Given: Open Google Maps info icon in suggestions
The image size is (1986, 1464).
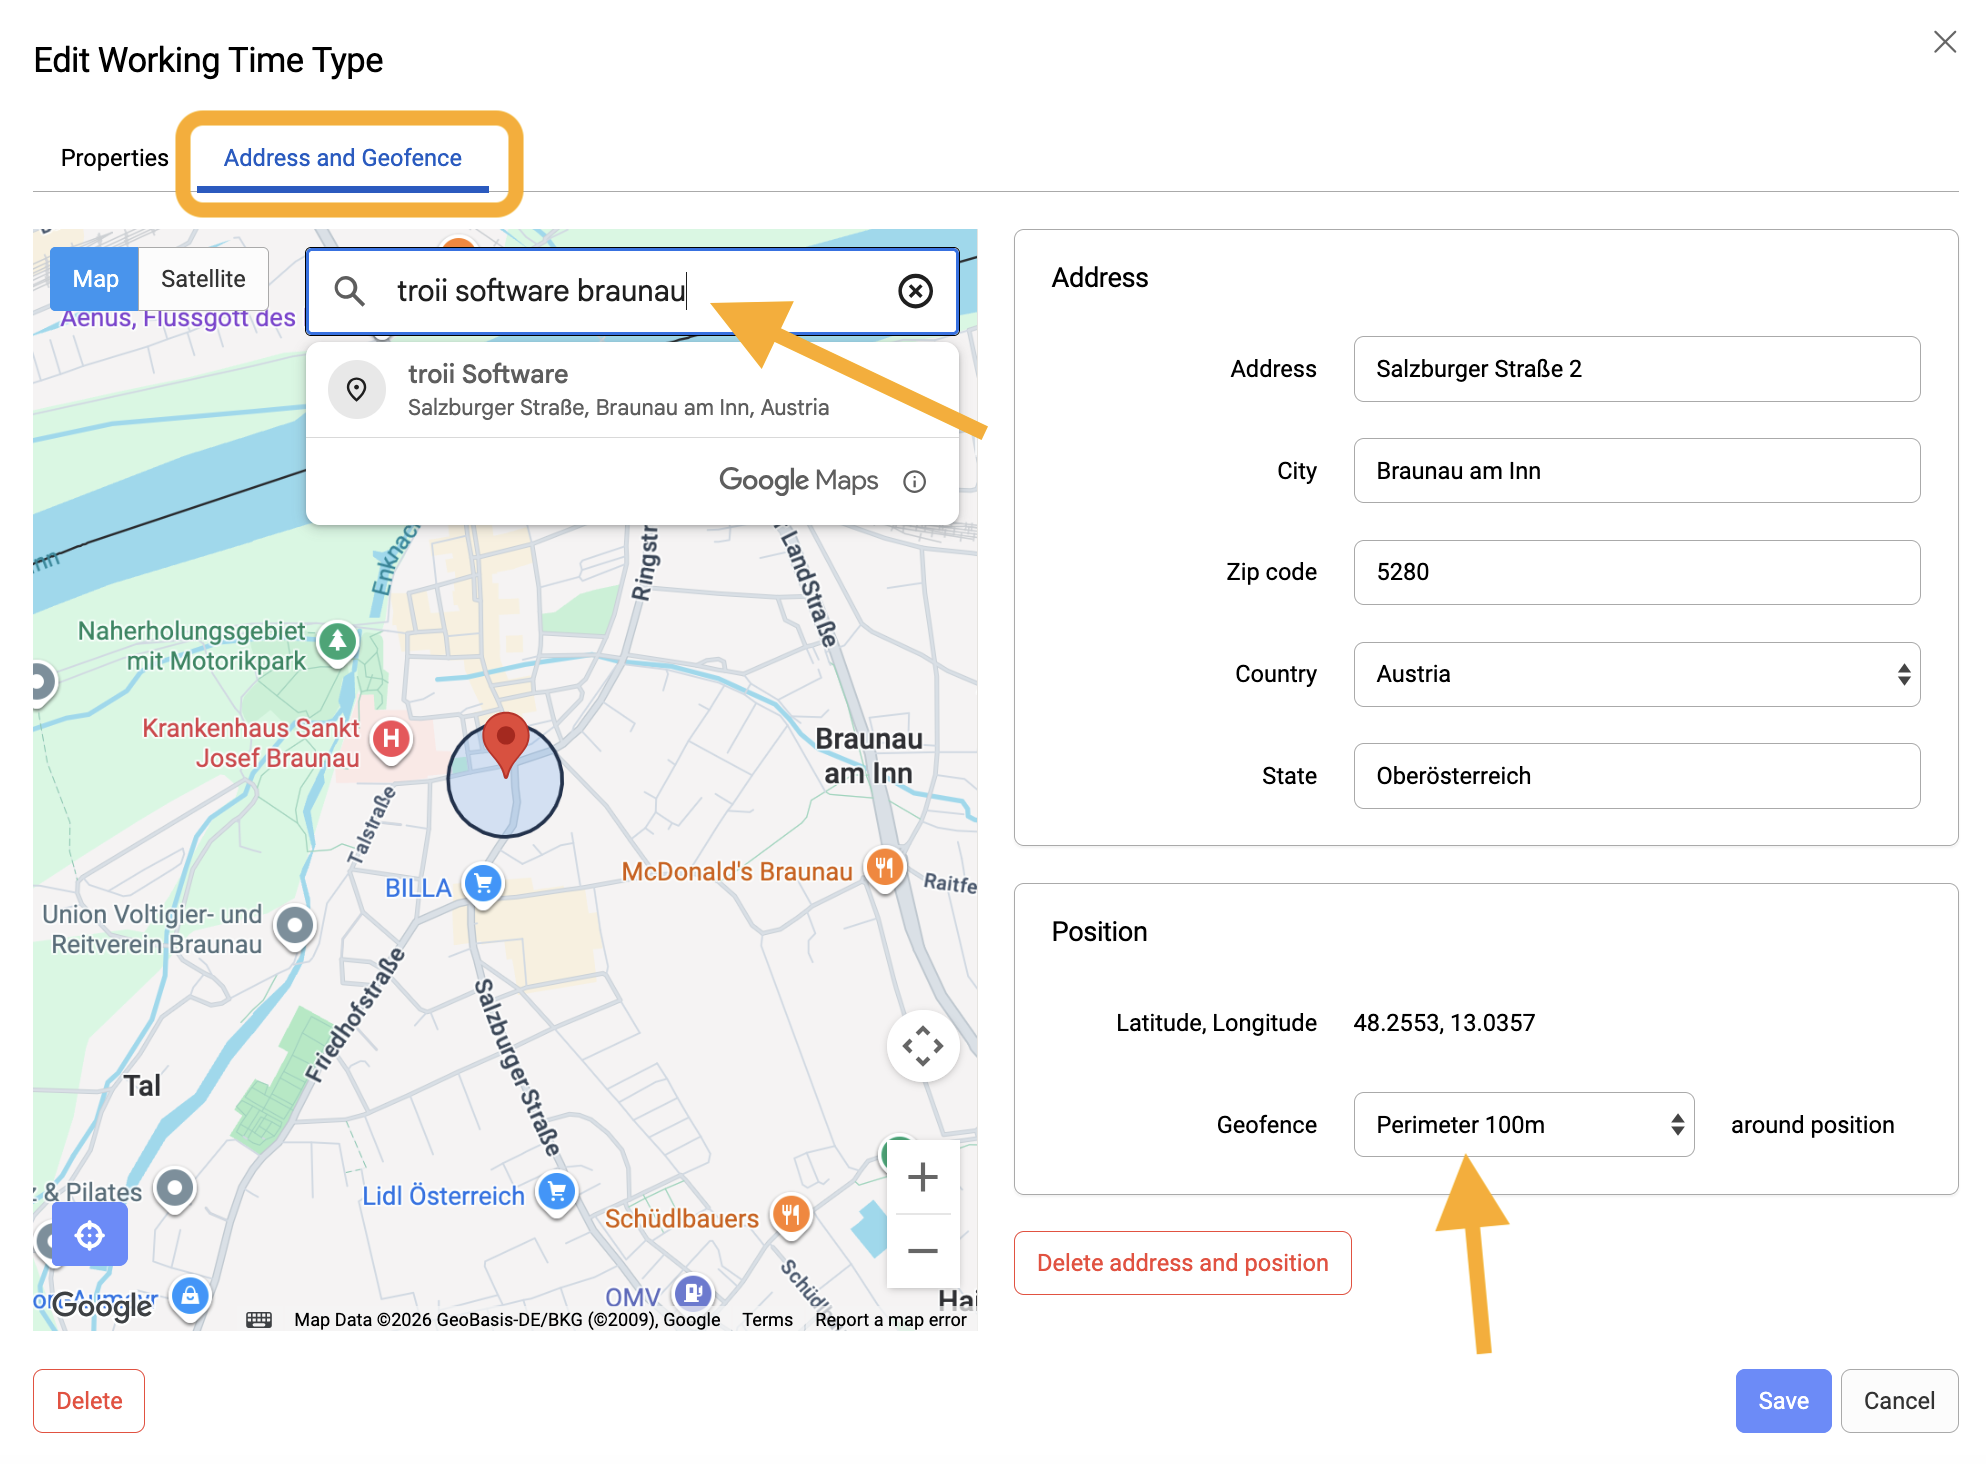Looking at the screenshot, I should click(914, 481).
